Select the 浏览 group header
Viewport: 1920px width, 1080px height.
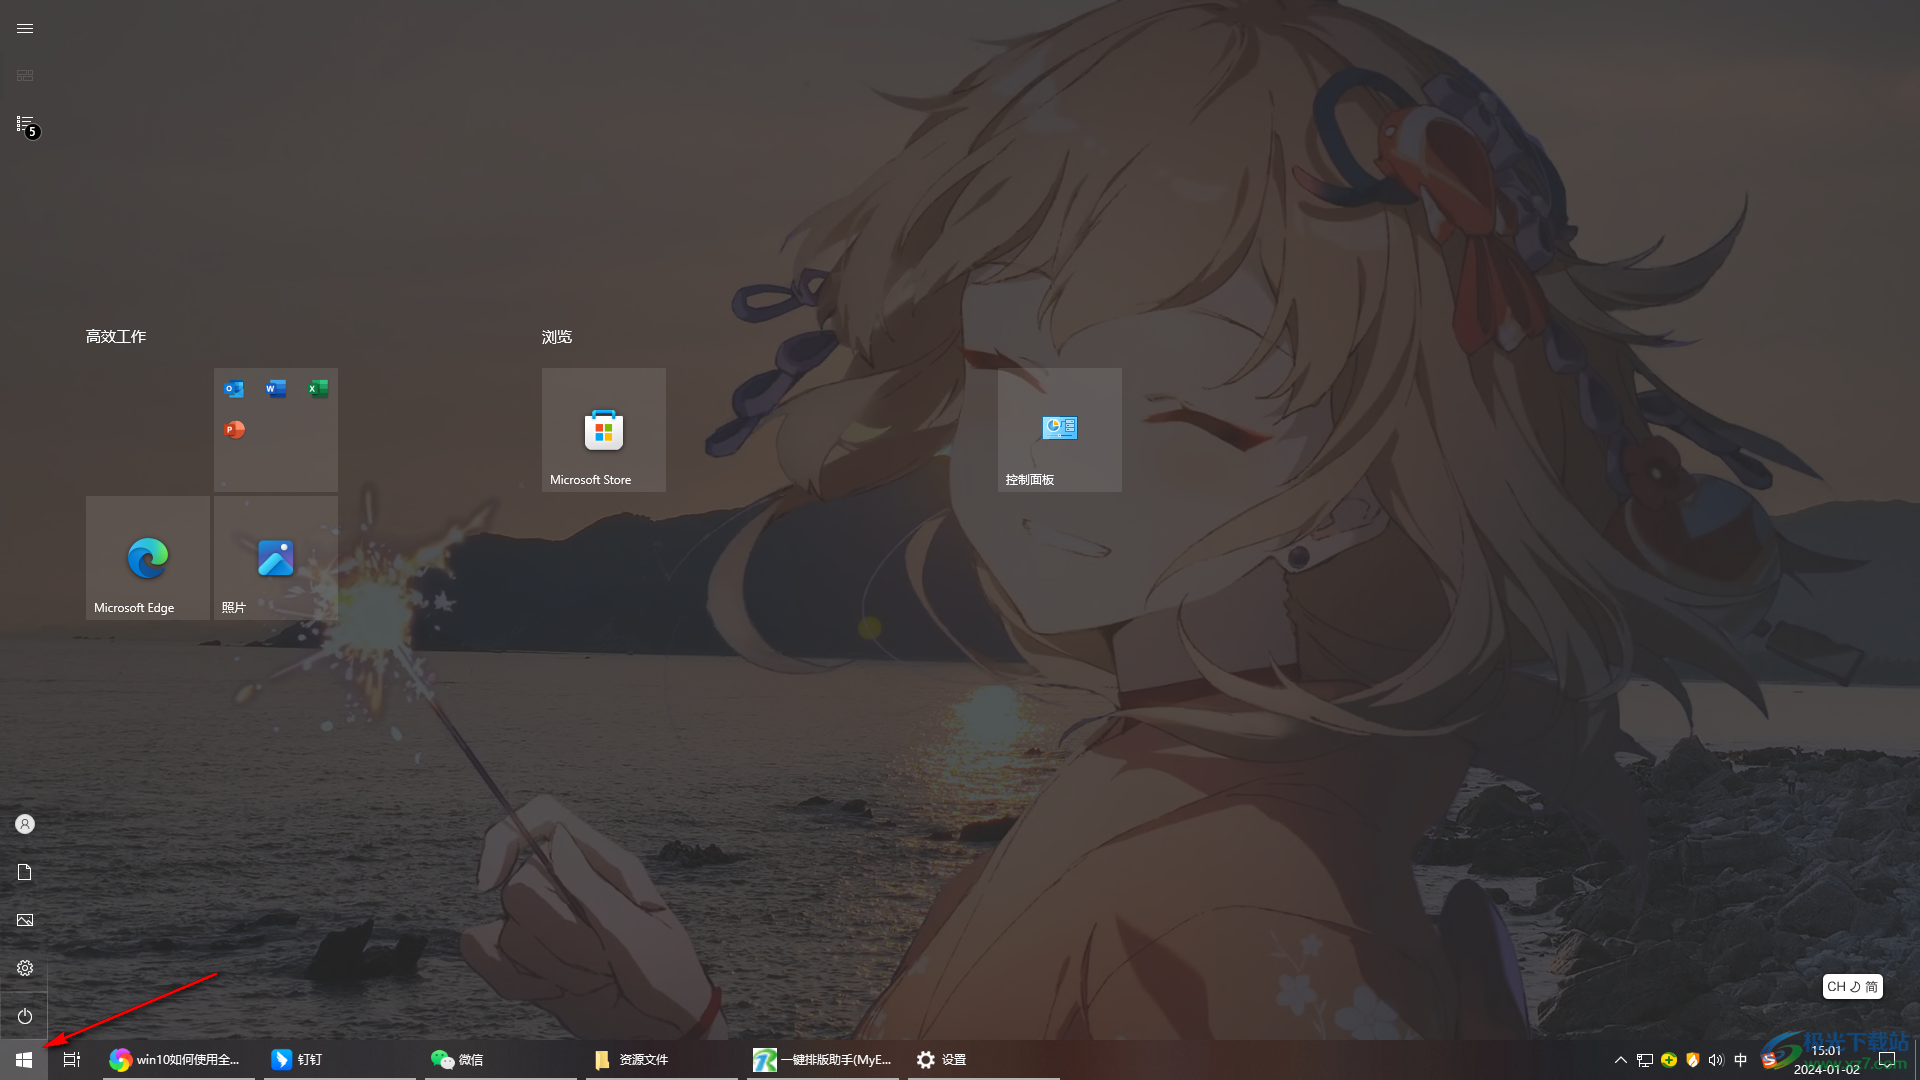(x=557, y=337)
